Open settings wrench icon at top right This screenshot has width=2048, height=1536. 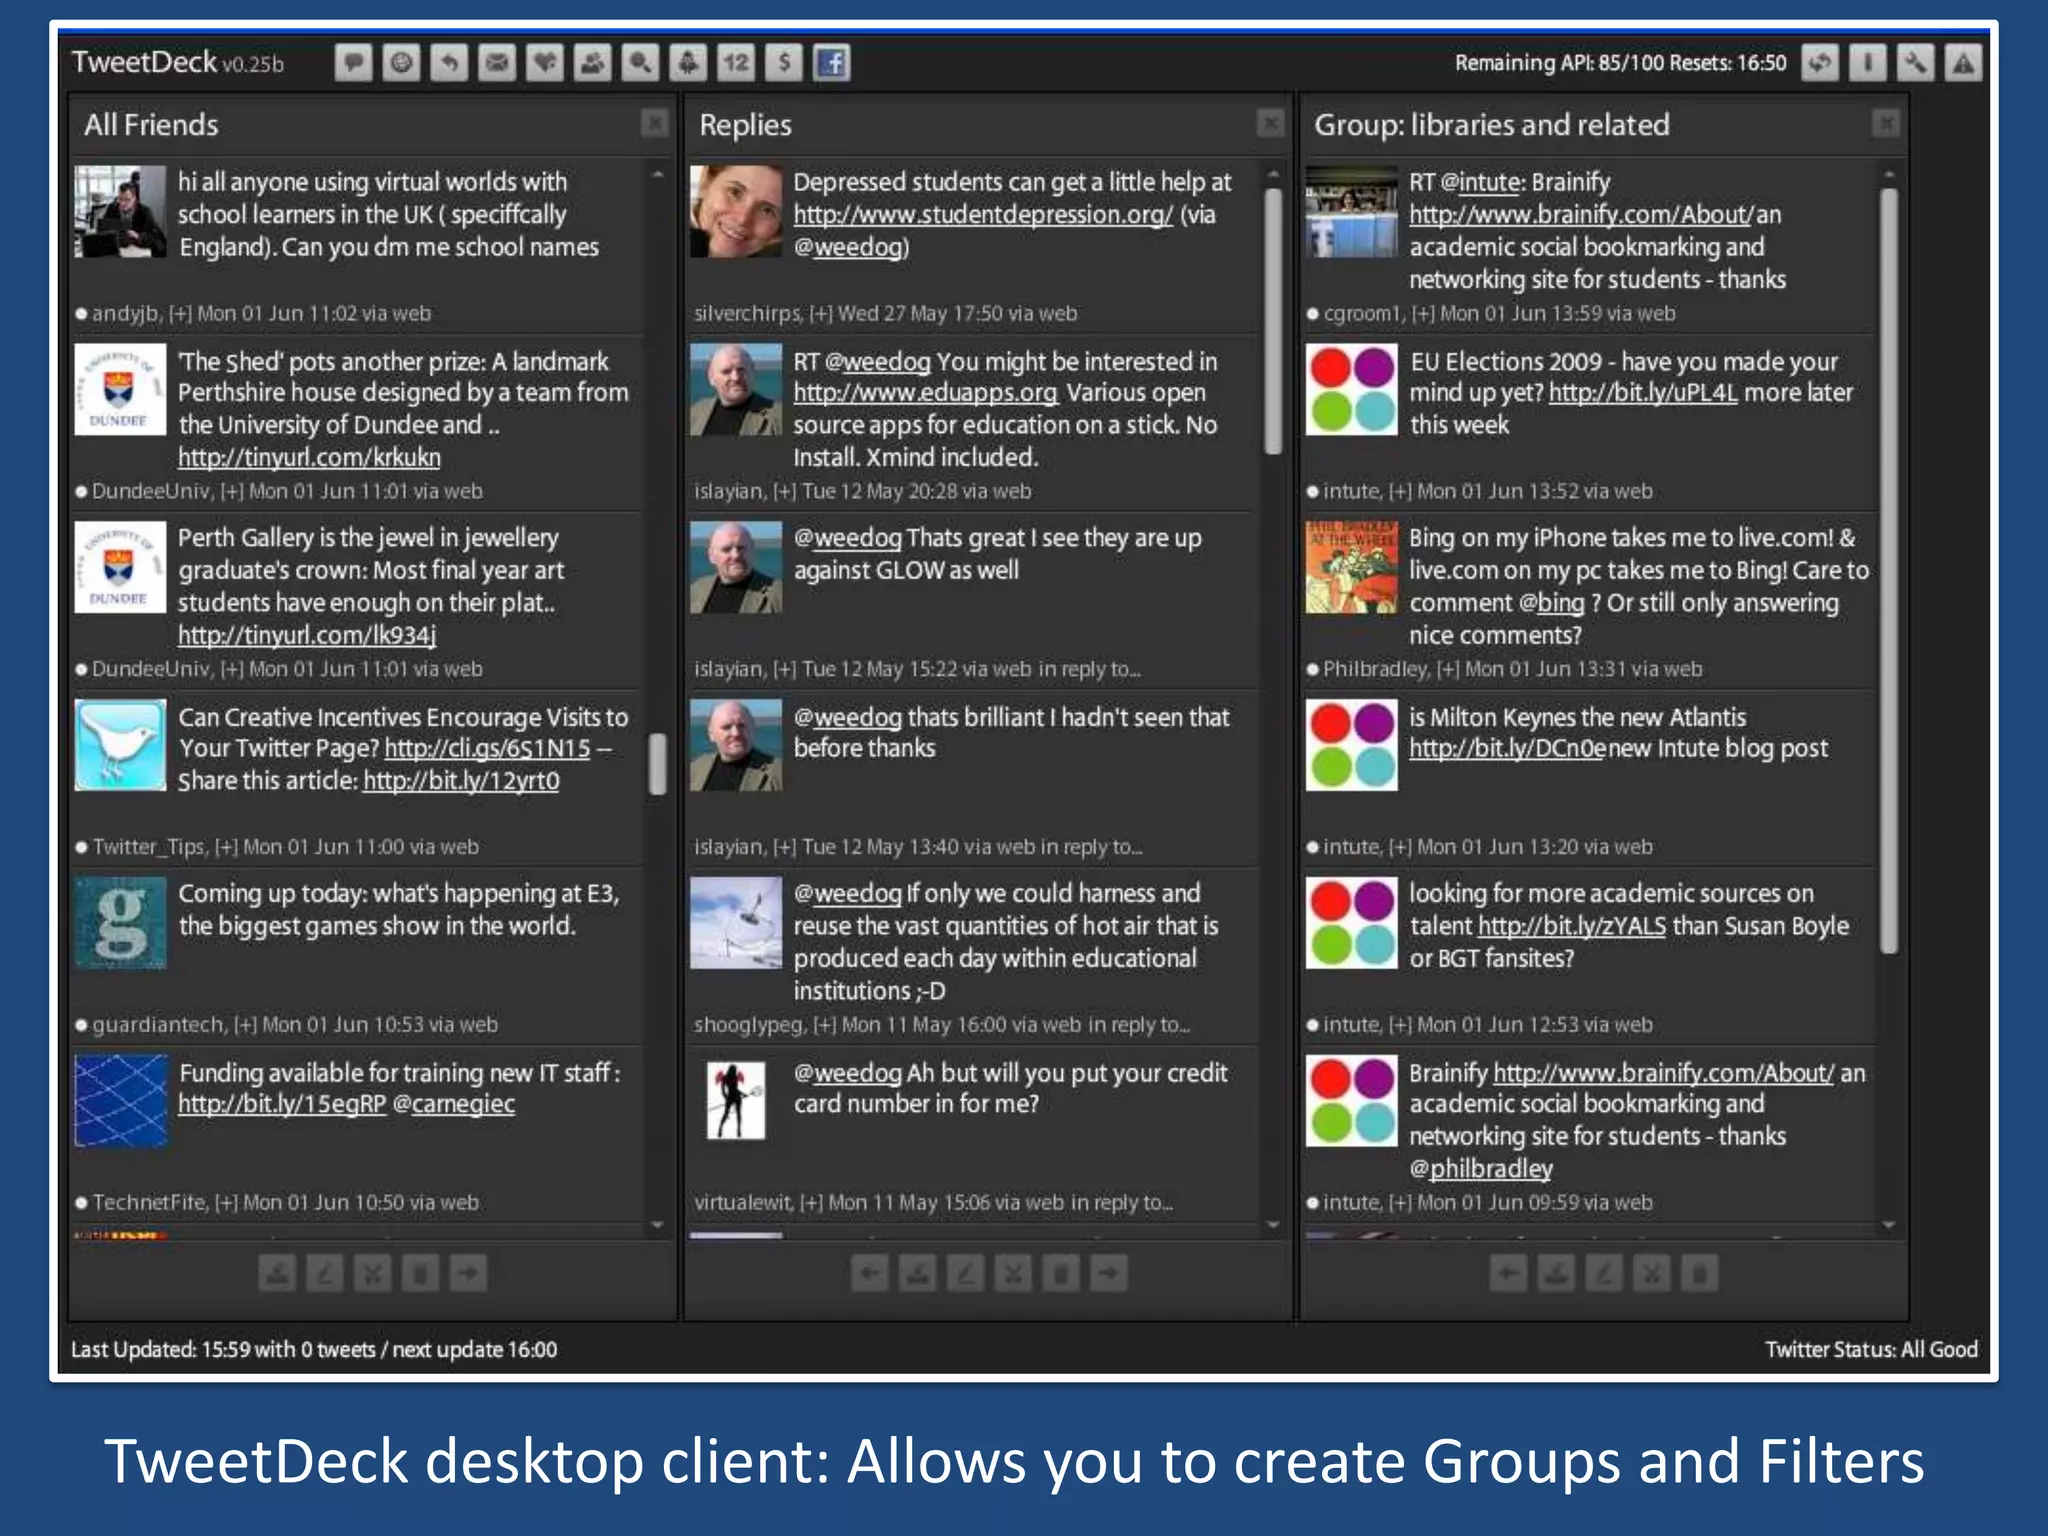[1915, 63]
